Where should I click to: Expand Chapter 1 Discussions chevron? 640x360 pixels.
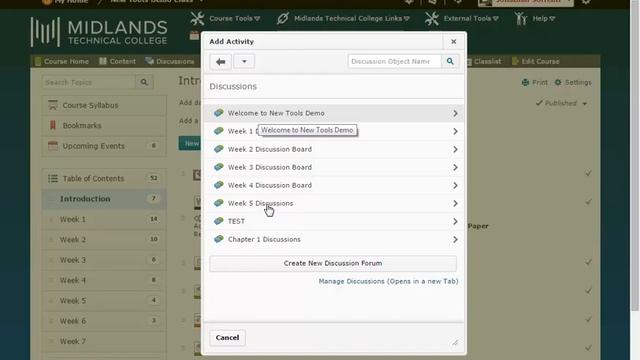point(455,240)
